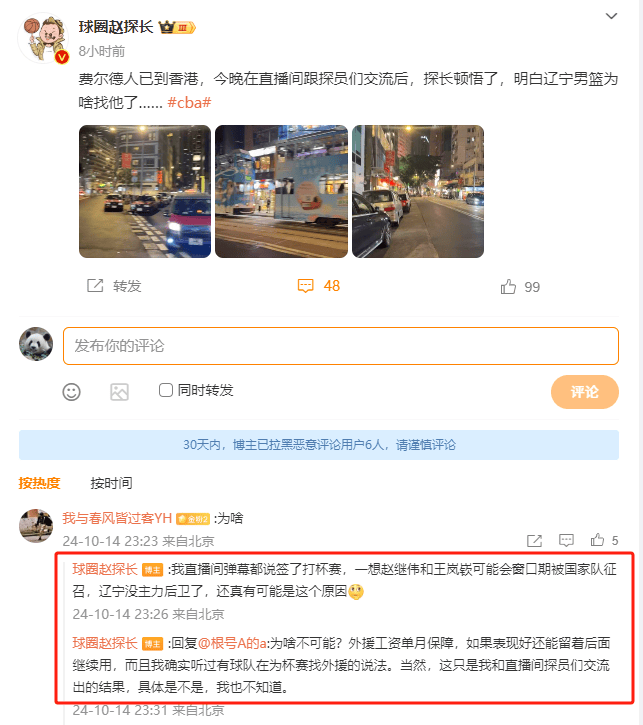
Task: Open the #cba# hashtag link
Action: coord(189,102)
